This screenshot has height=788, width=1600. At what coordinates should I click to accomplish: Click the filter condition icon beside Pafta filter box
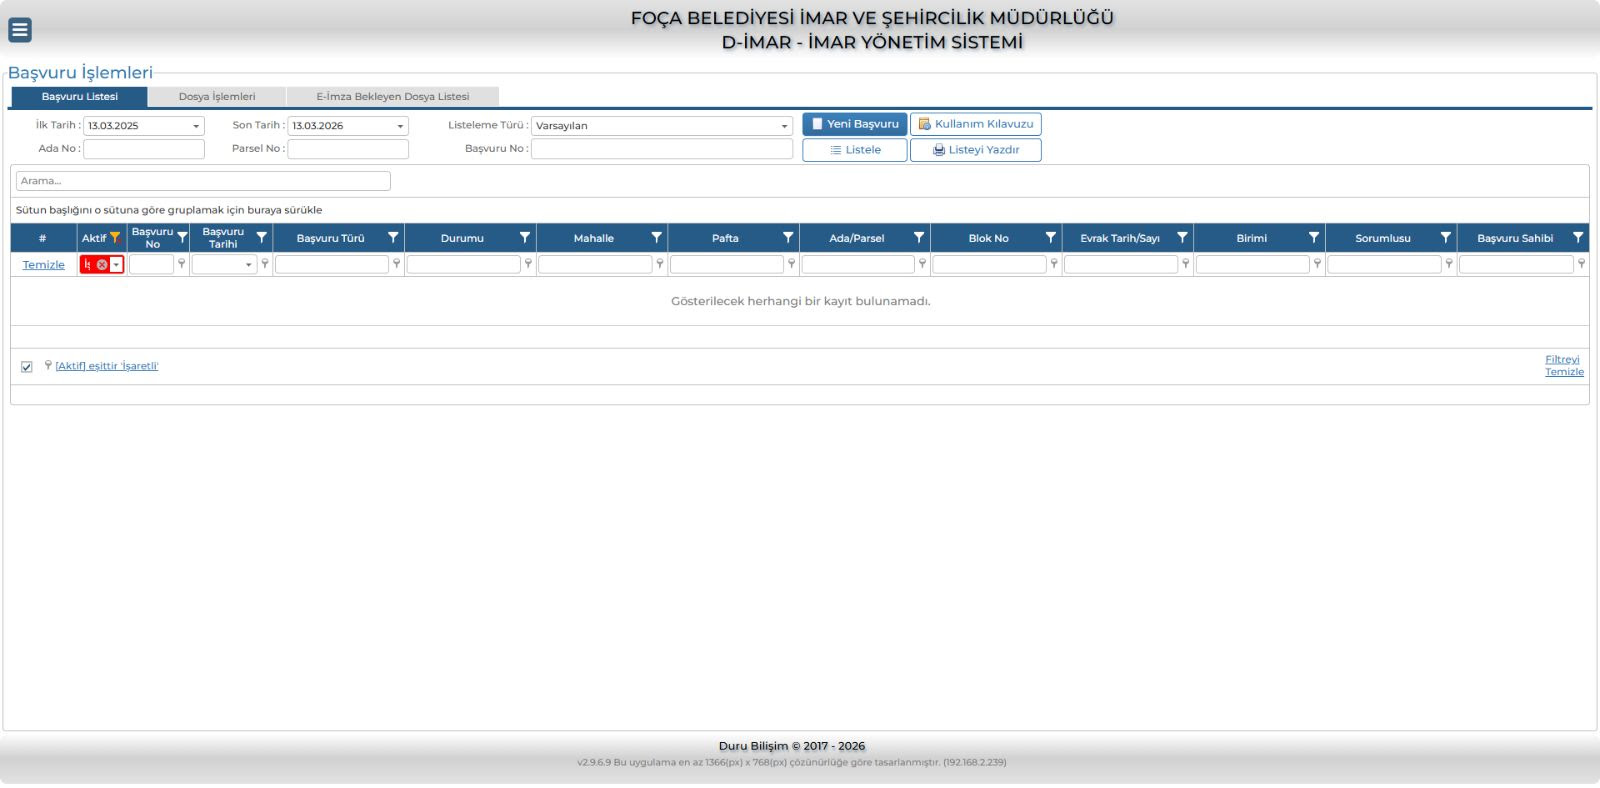coord(791,264)
